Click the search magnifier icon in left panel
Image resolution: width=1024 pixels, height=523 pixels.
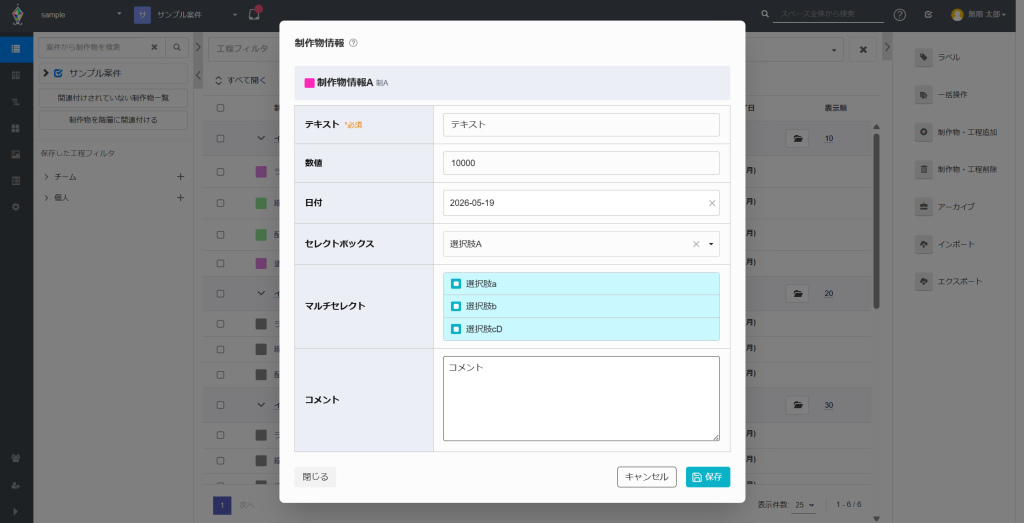coord(176,48)
